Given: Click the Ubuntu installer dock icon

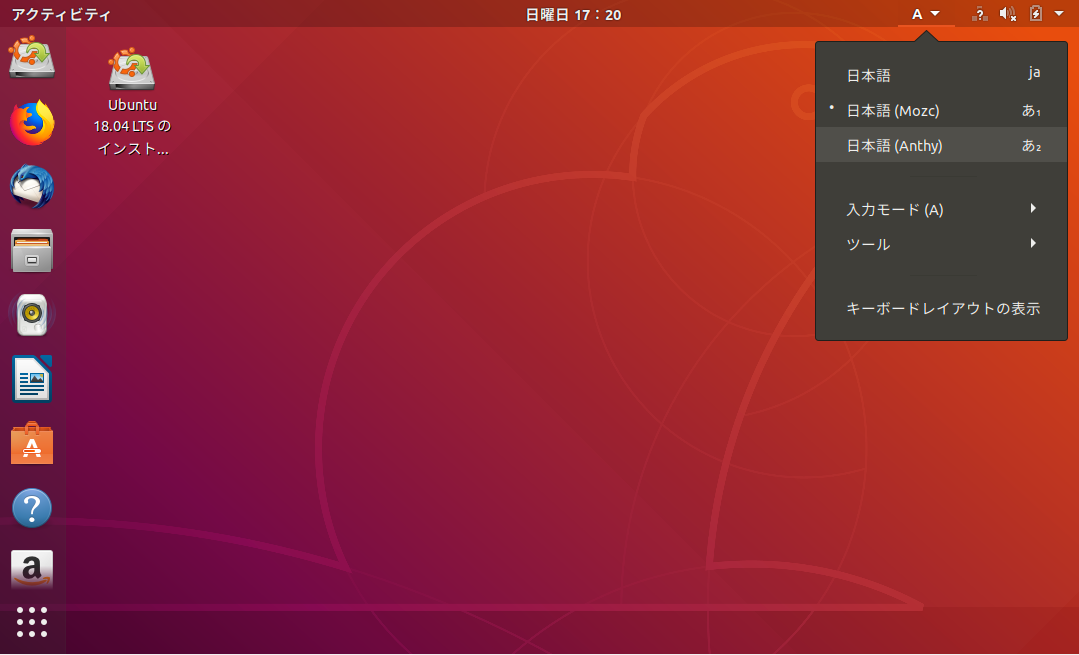Looking at the screenshot, I should coord(32,58).
